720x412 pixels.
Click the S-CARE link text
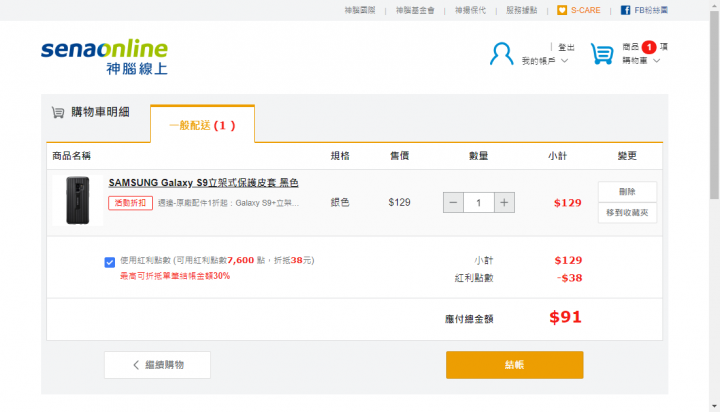585,10
